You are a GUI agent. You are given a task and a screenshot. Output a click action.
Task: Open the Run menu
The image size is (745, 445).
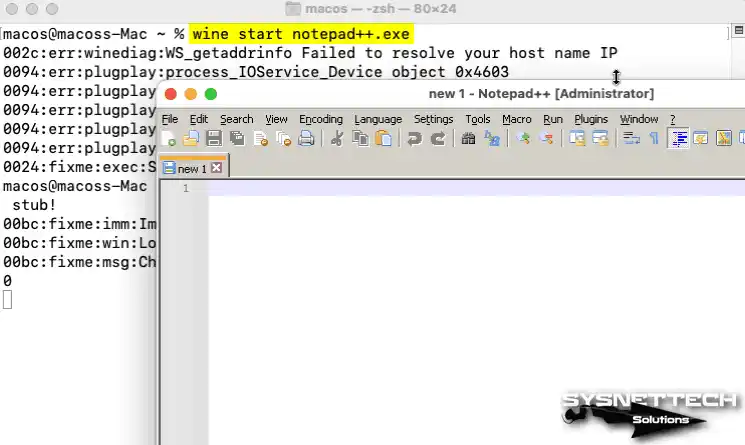click(x=553, y=119)
